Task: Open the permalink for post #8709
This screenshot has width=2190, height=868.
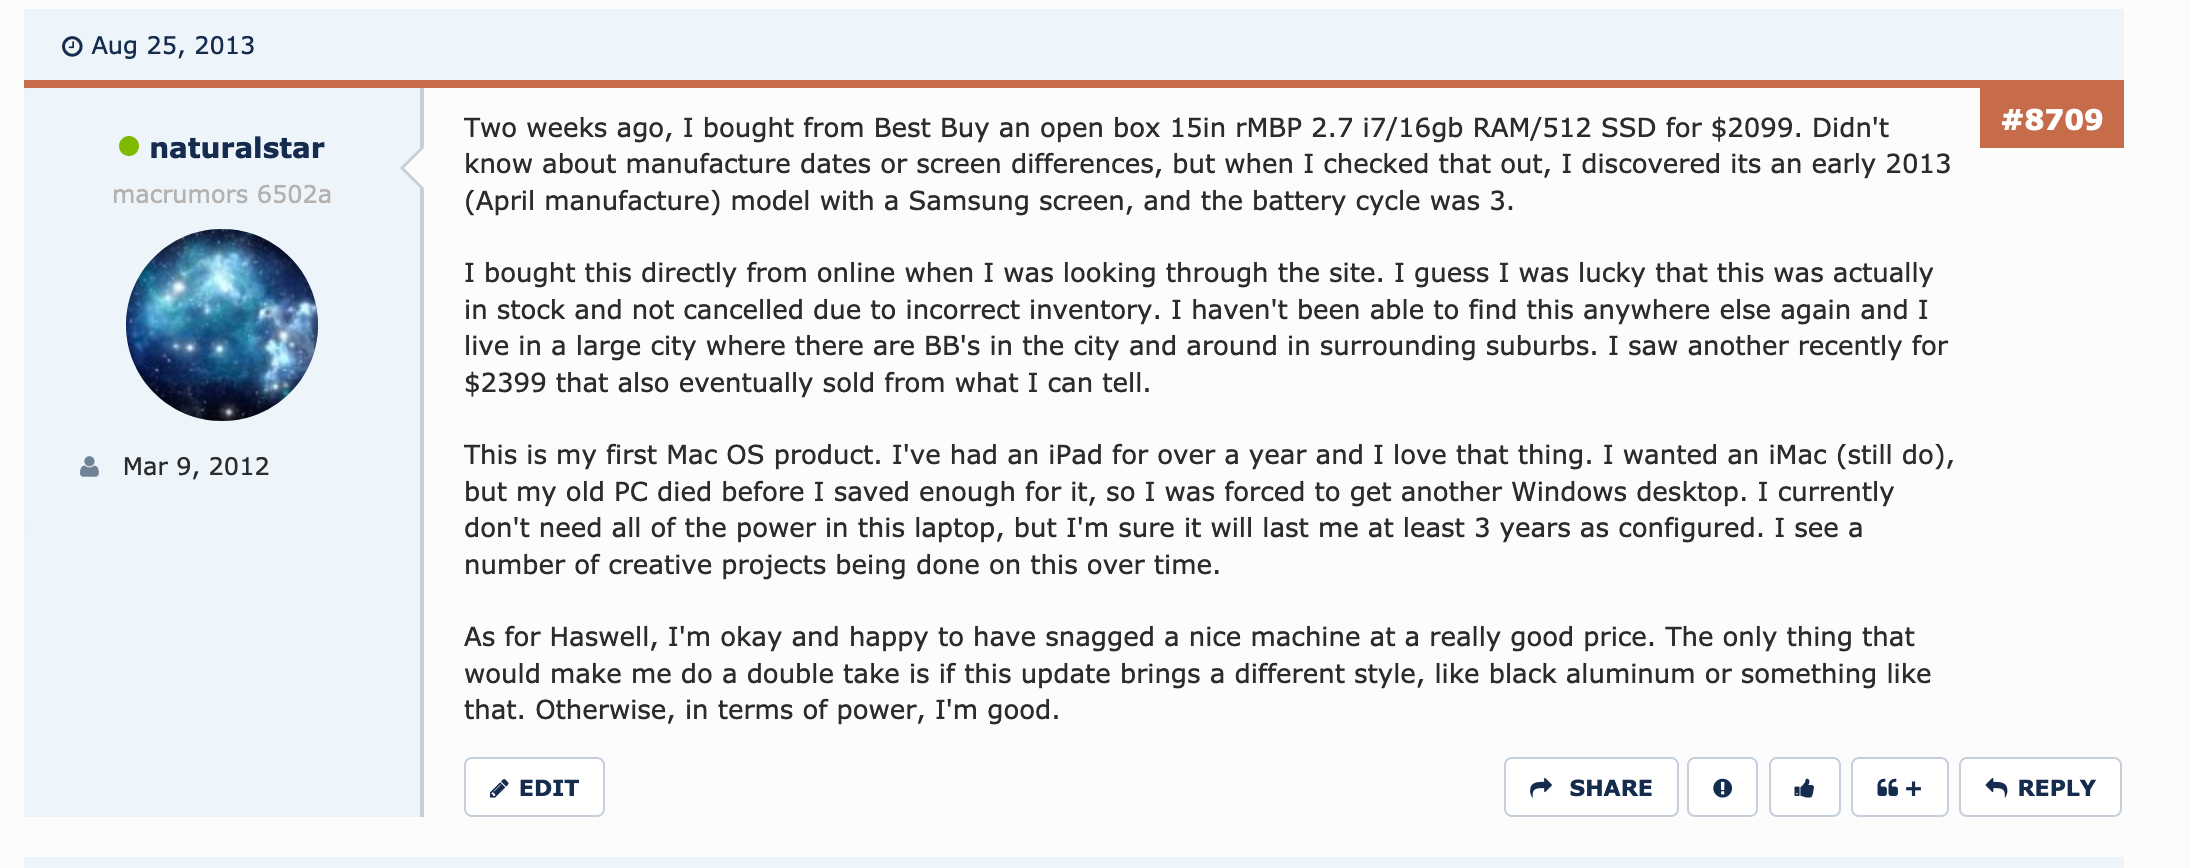Action: coord(2051,120)
